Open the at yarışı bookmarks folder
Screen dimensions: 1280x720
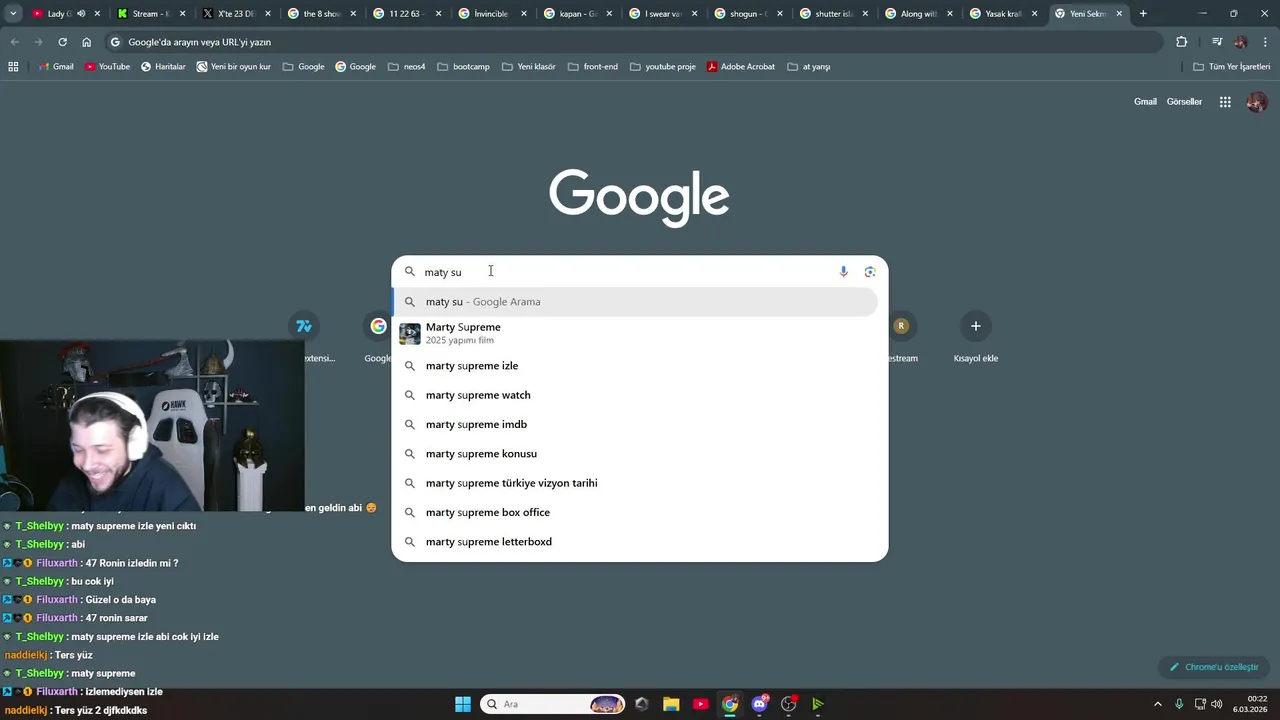click(809, 67)
